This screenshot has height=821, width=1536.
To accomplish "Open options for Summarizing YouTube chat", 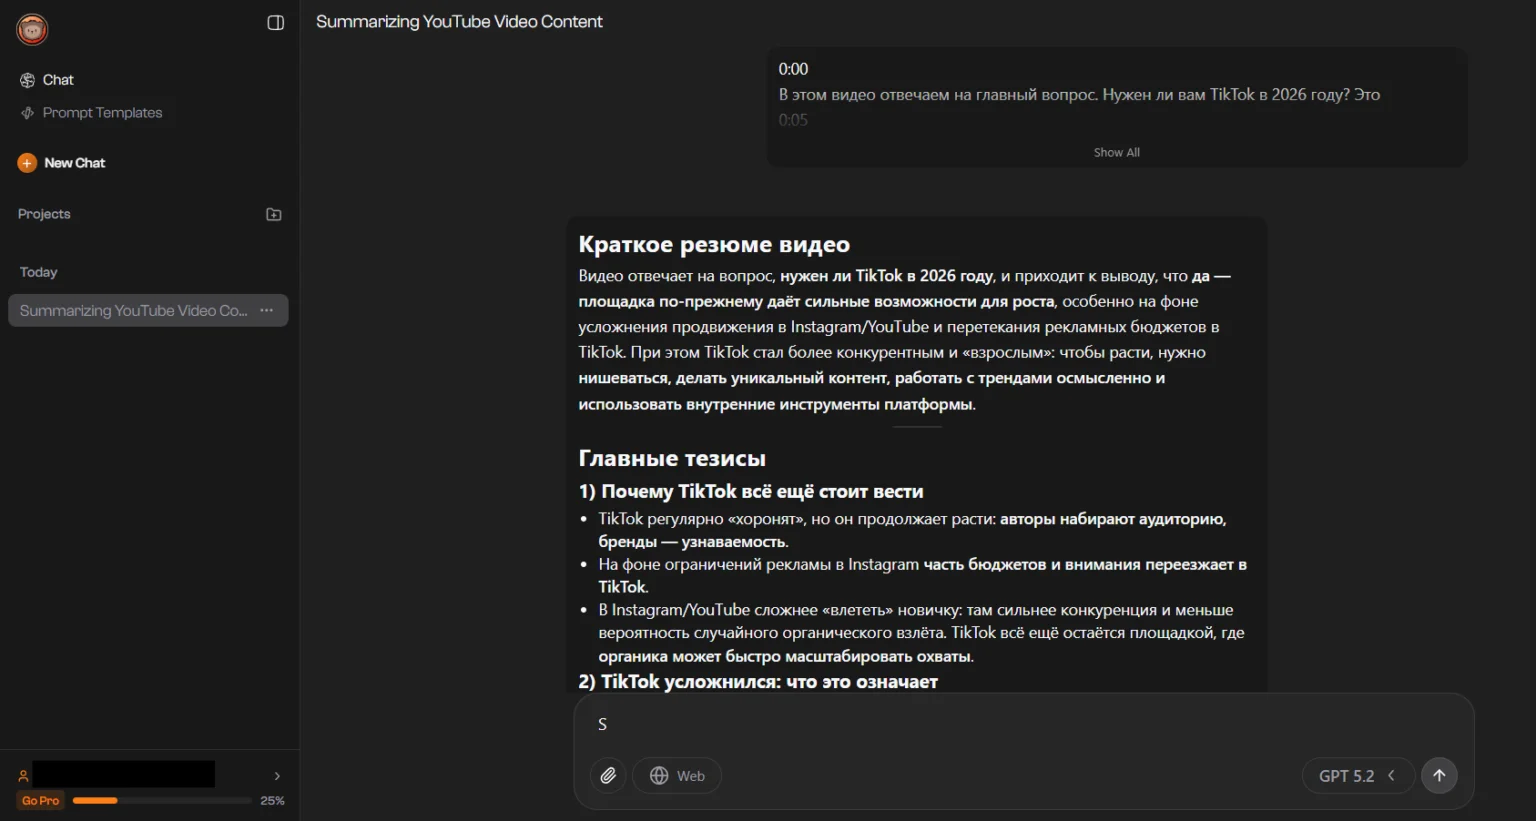I will click(x=267, y=310).
